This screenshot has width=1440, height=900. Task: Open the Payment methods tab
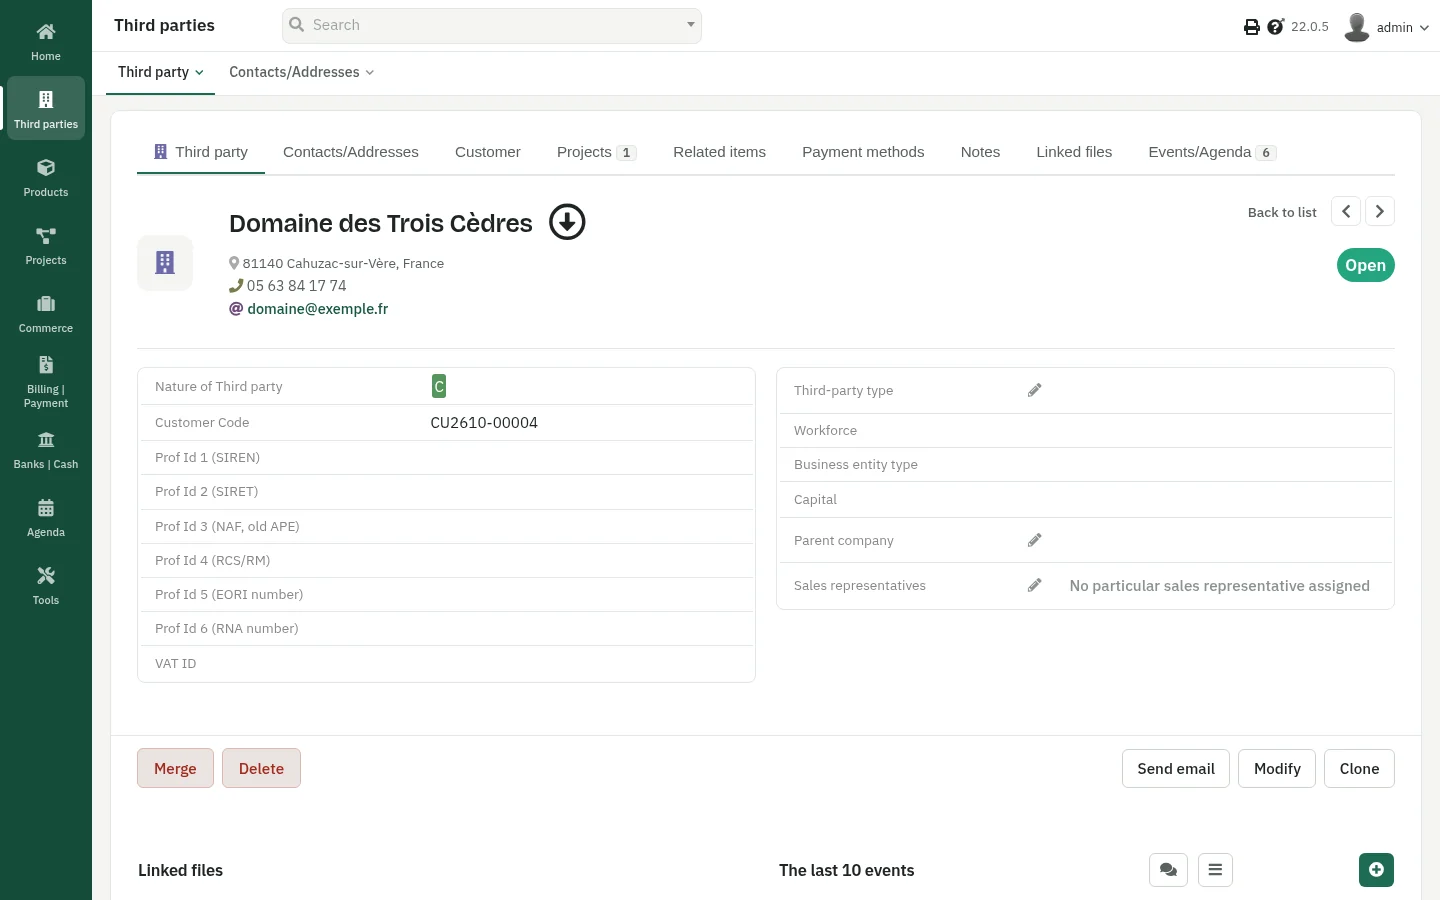click(863, 152)
